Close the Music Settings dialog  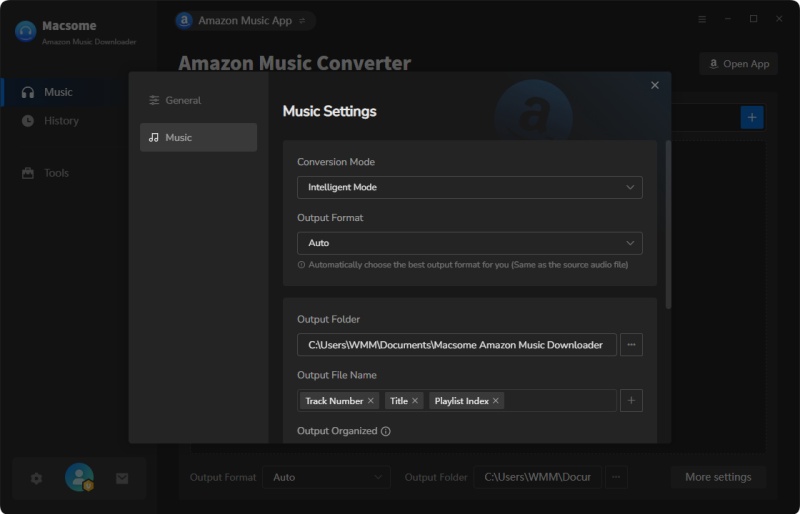tap(655, 85)
